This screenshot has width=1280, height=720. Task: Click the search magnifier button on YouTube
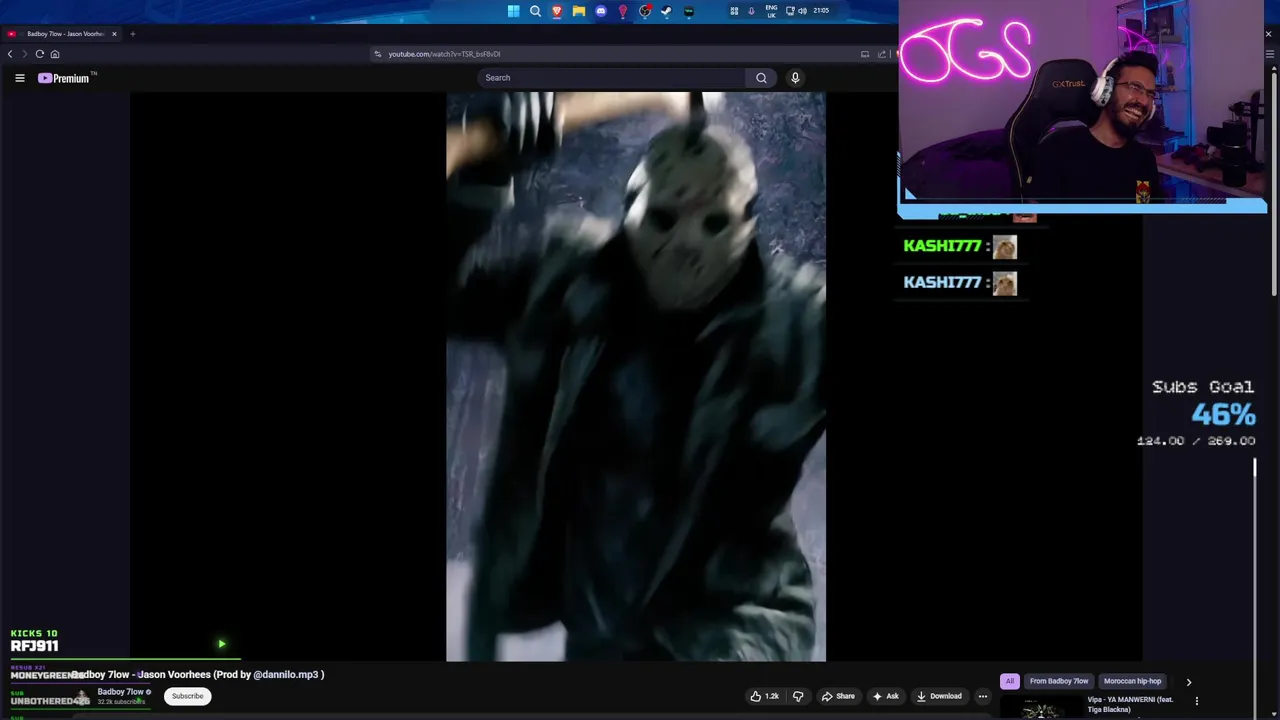(761, 78)
